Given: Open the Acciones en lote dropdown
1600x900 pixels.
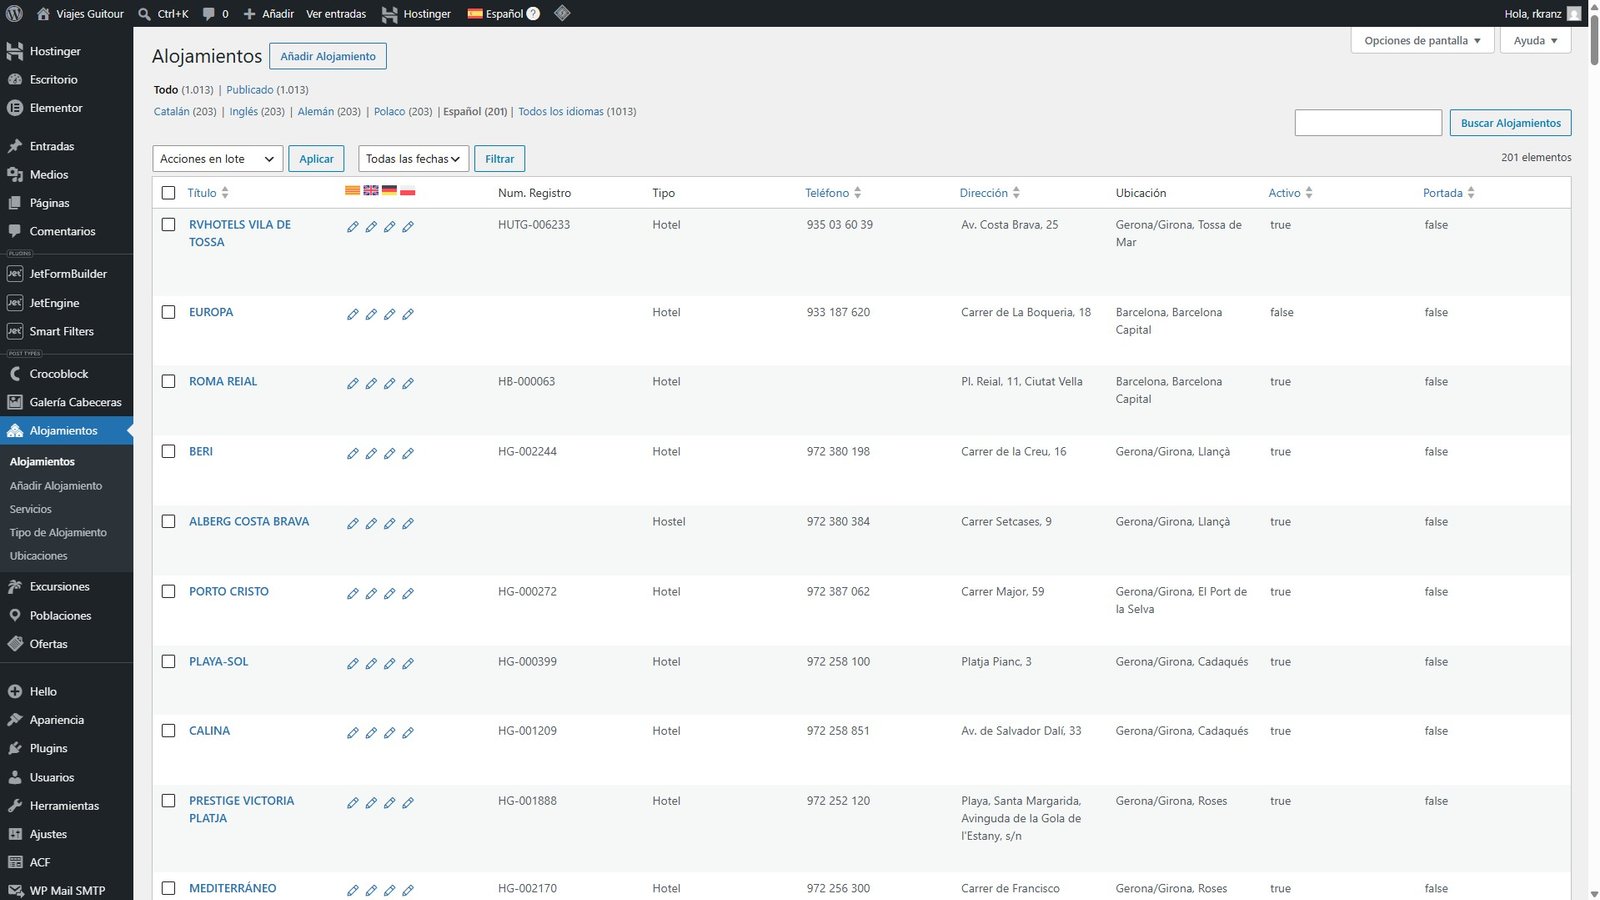Looking at the screenshot, I should [217, 159].
